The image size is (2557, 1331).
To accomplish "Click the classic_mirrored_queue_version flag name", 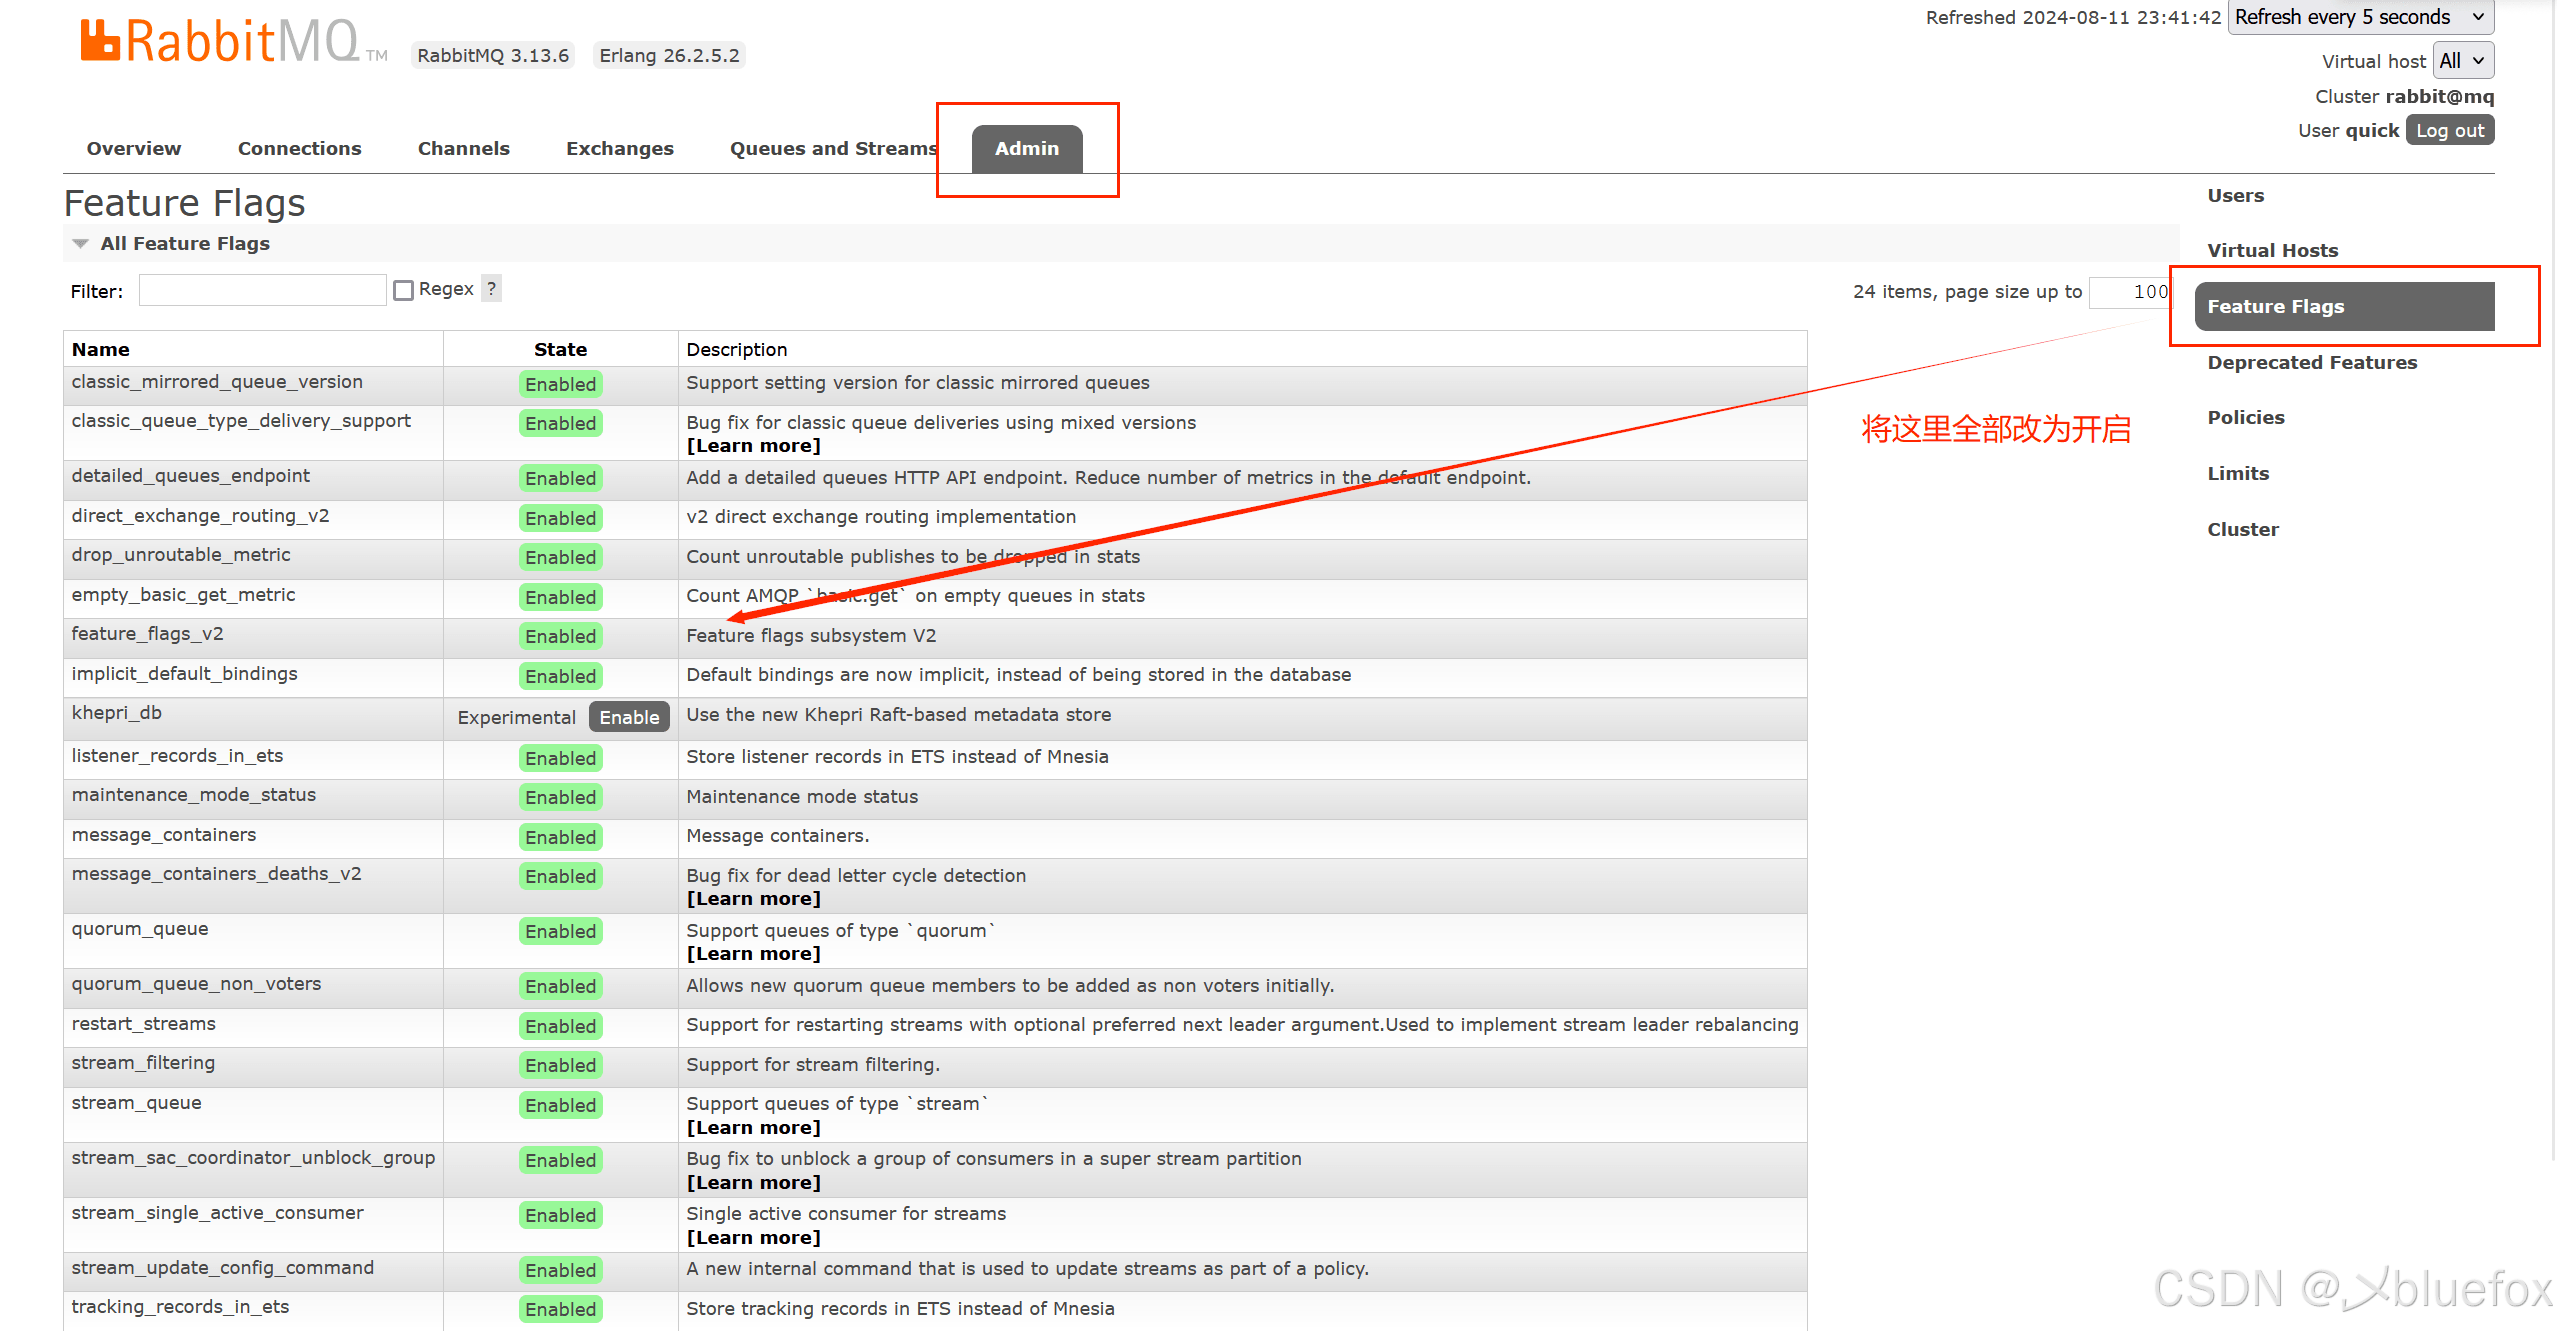I will pyautogui.click(x=217, y=382).
